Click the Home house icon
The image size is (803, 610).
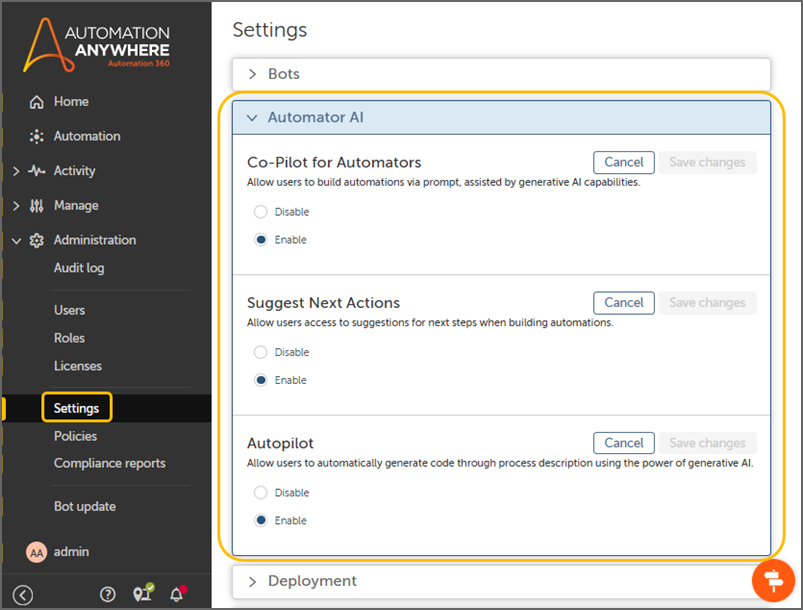click(x=36, y=102)
